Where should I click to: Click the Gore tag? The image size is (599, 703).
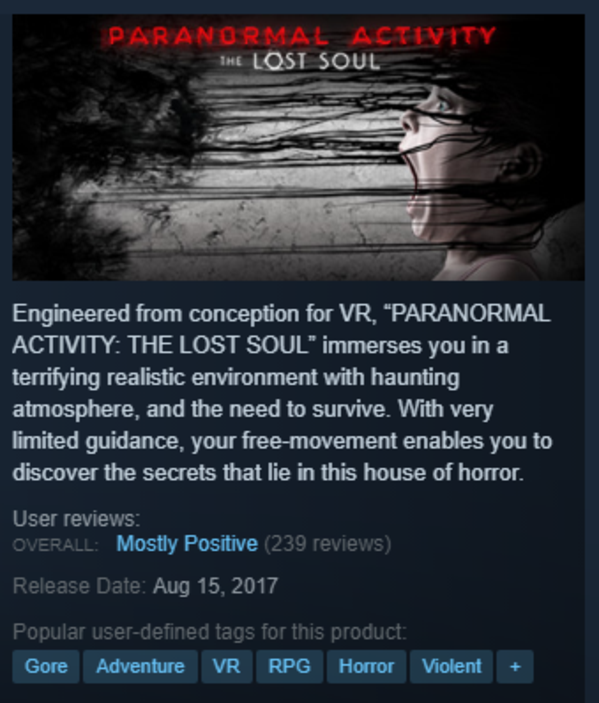point(46,666)
